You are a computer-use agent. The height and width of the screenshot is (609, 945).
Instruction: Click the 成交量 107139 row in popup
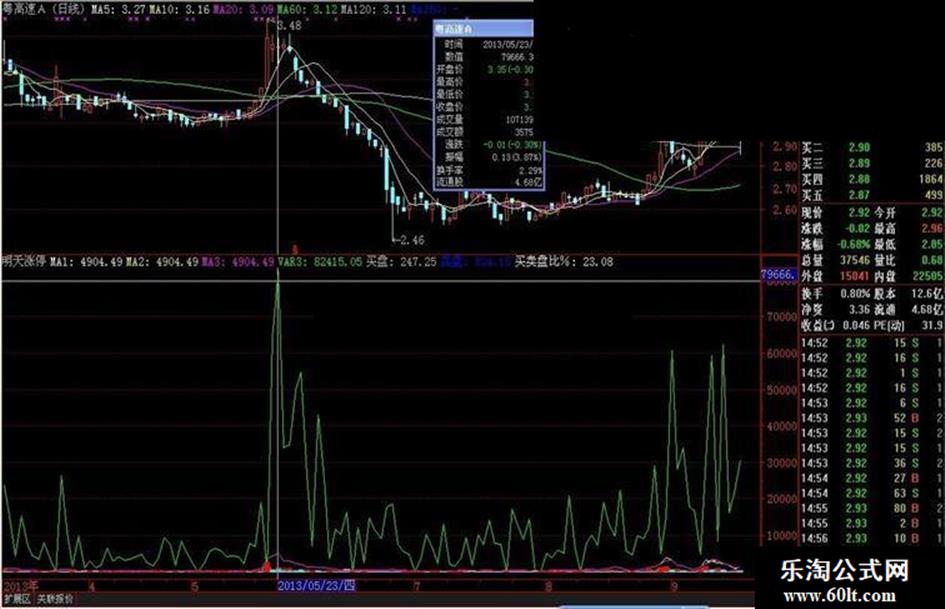pyautogui.click(x=484, y=120)
